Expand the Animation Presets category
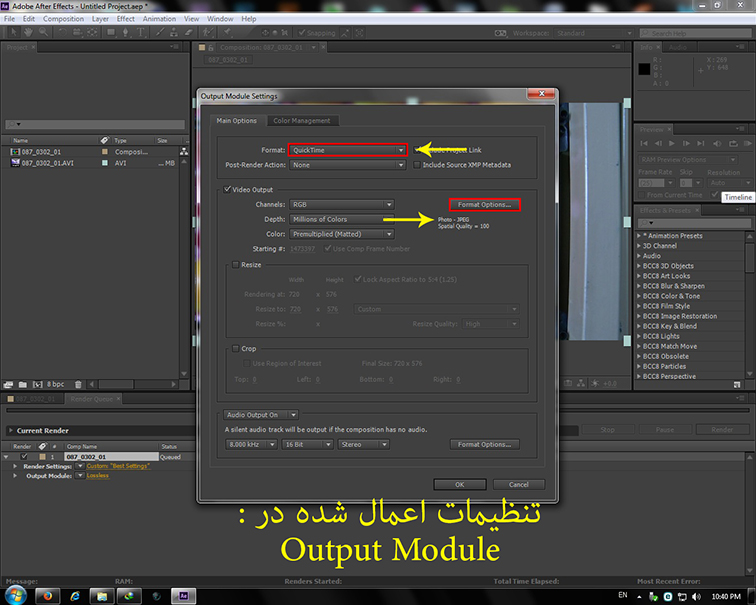This screenshot has height=605, width=756. click(x=639, y=236)
